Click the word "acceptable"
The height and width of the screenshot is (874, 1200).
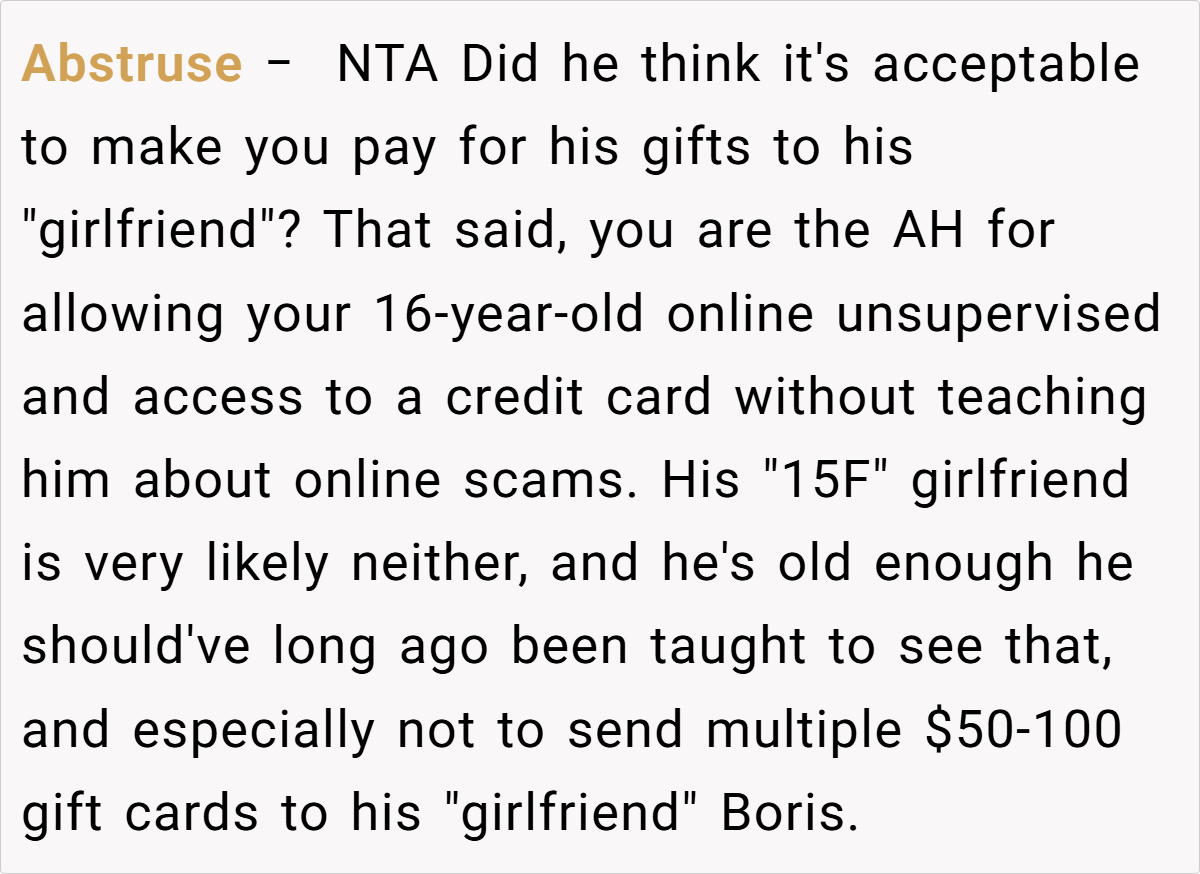pos(1006,65)
